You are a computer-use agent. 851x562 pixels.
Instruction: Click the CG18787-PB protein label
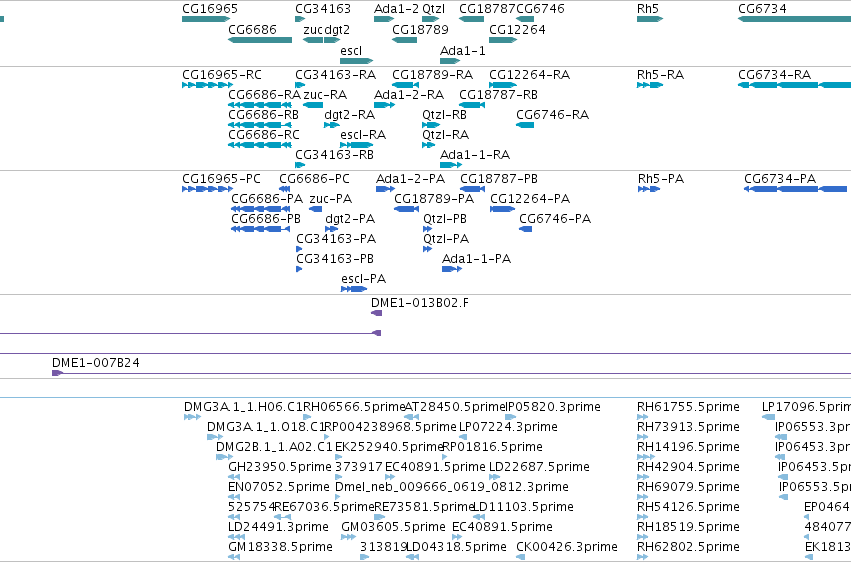[x=499, y=178]
